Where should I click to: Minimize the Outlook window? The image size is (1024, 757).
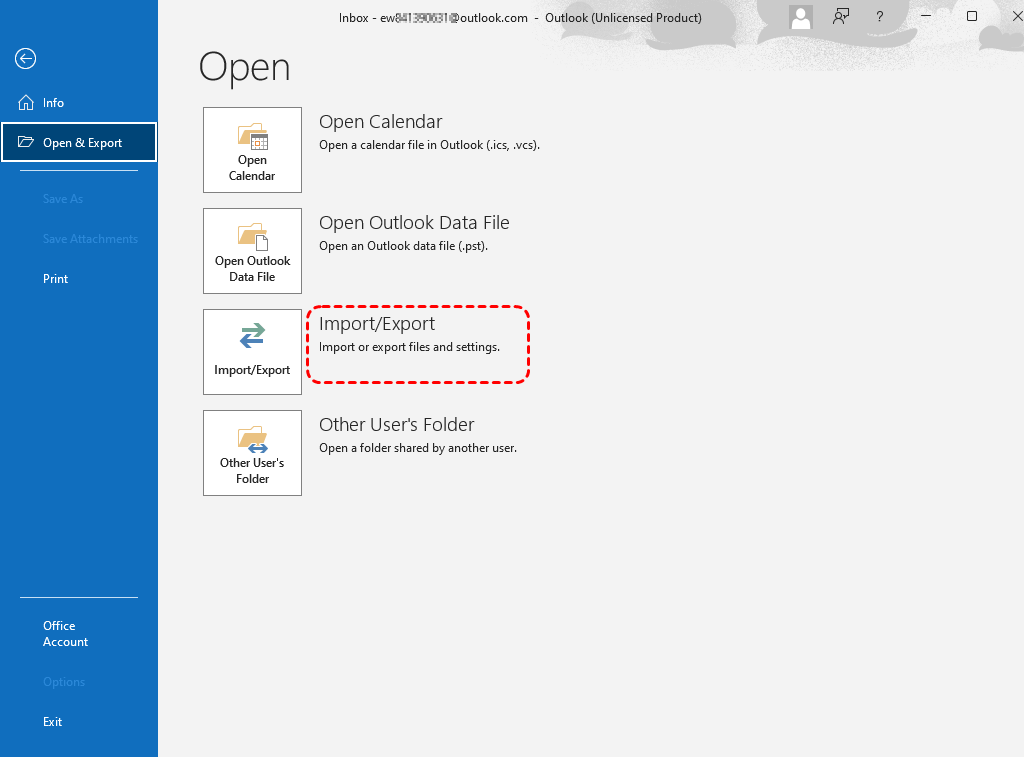click(926, 16)
